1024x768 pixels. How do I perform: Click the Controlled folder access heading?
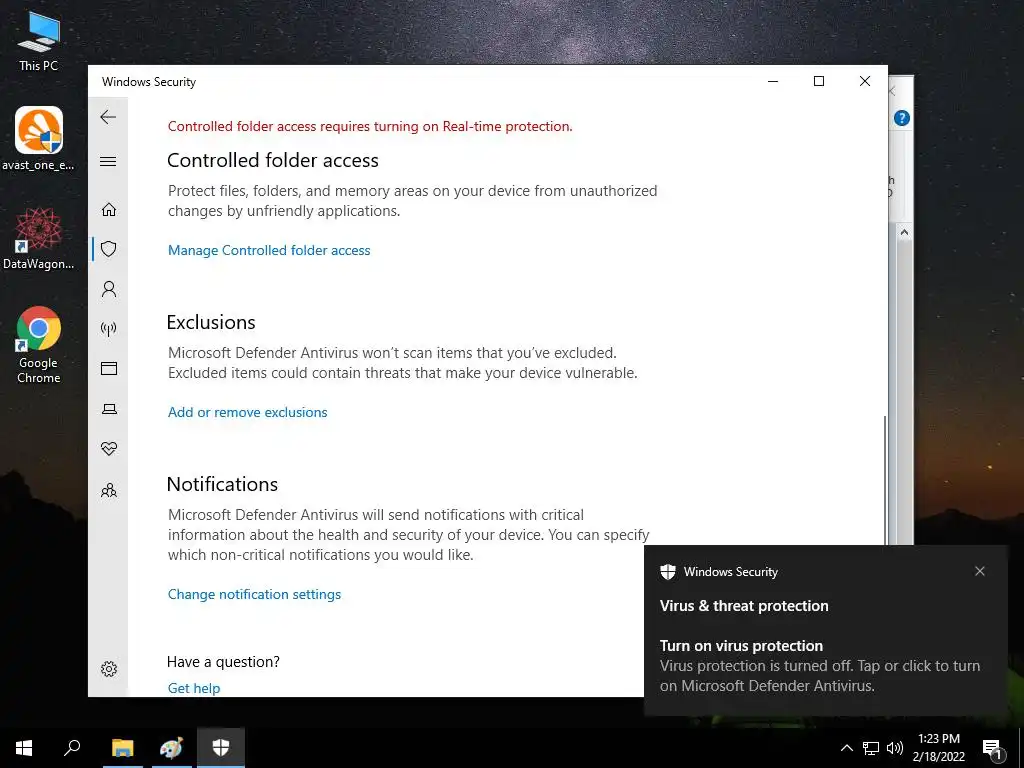pos(273,161)
